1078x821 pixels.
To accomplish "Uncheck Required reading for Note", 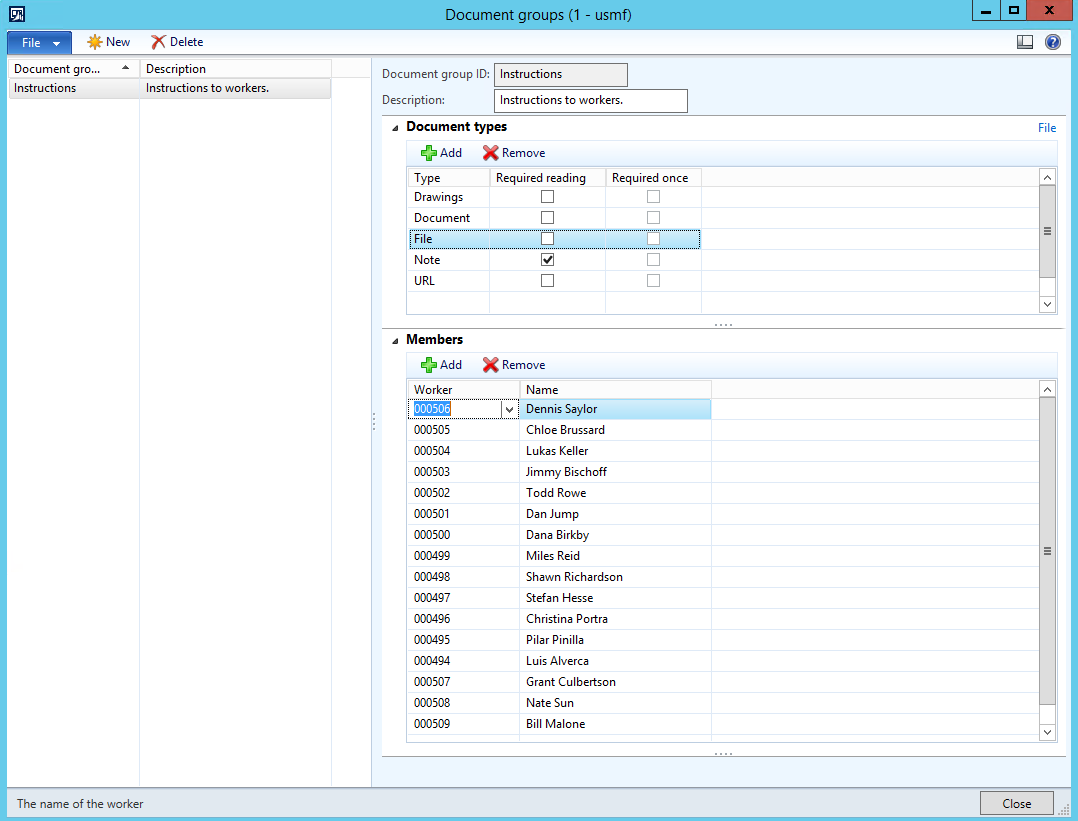I will point(547,260).
